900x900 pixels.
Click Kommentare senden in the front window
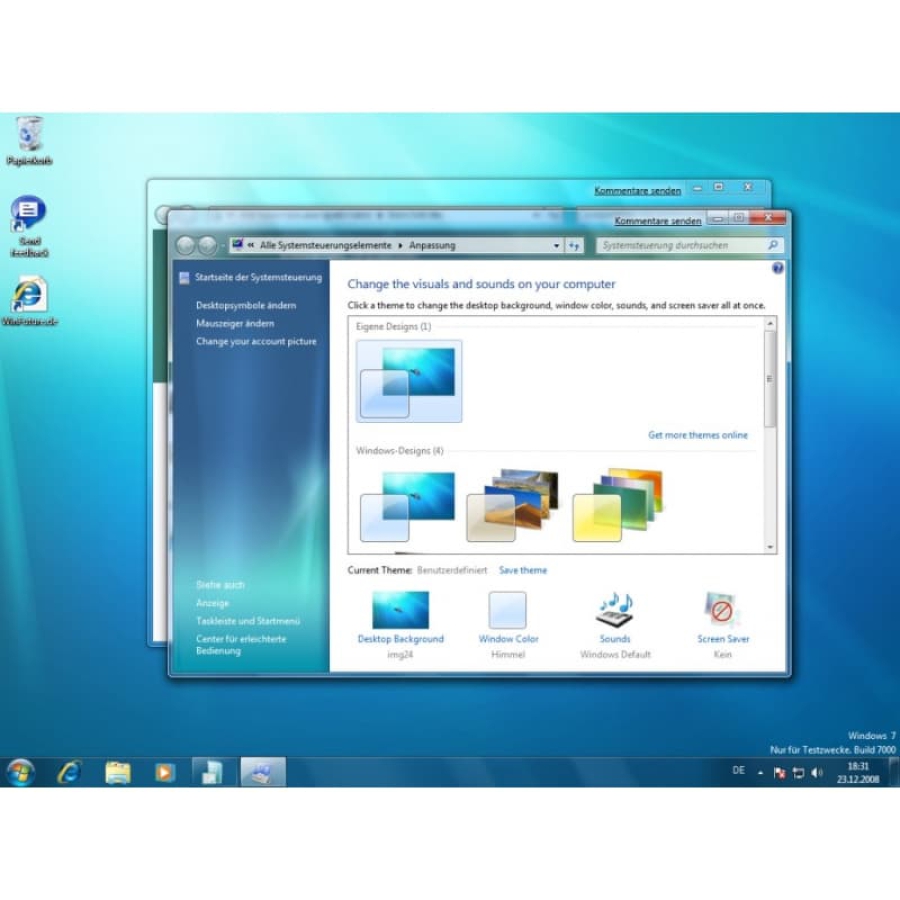(x=658, y=221)
